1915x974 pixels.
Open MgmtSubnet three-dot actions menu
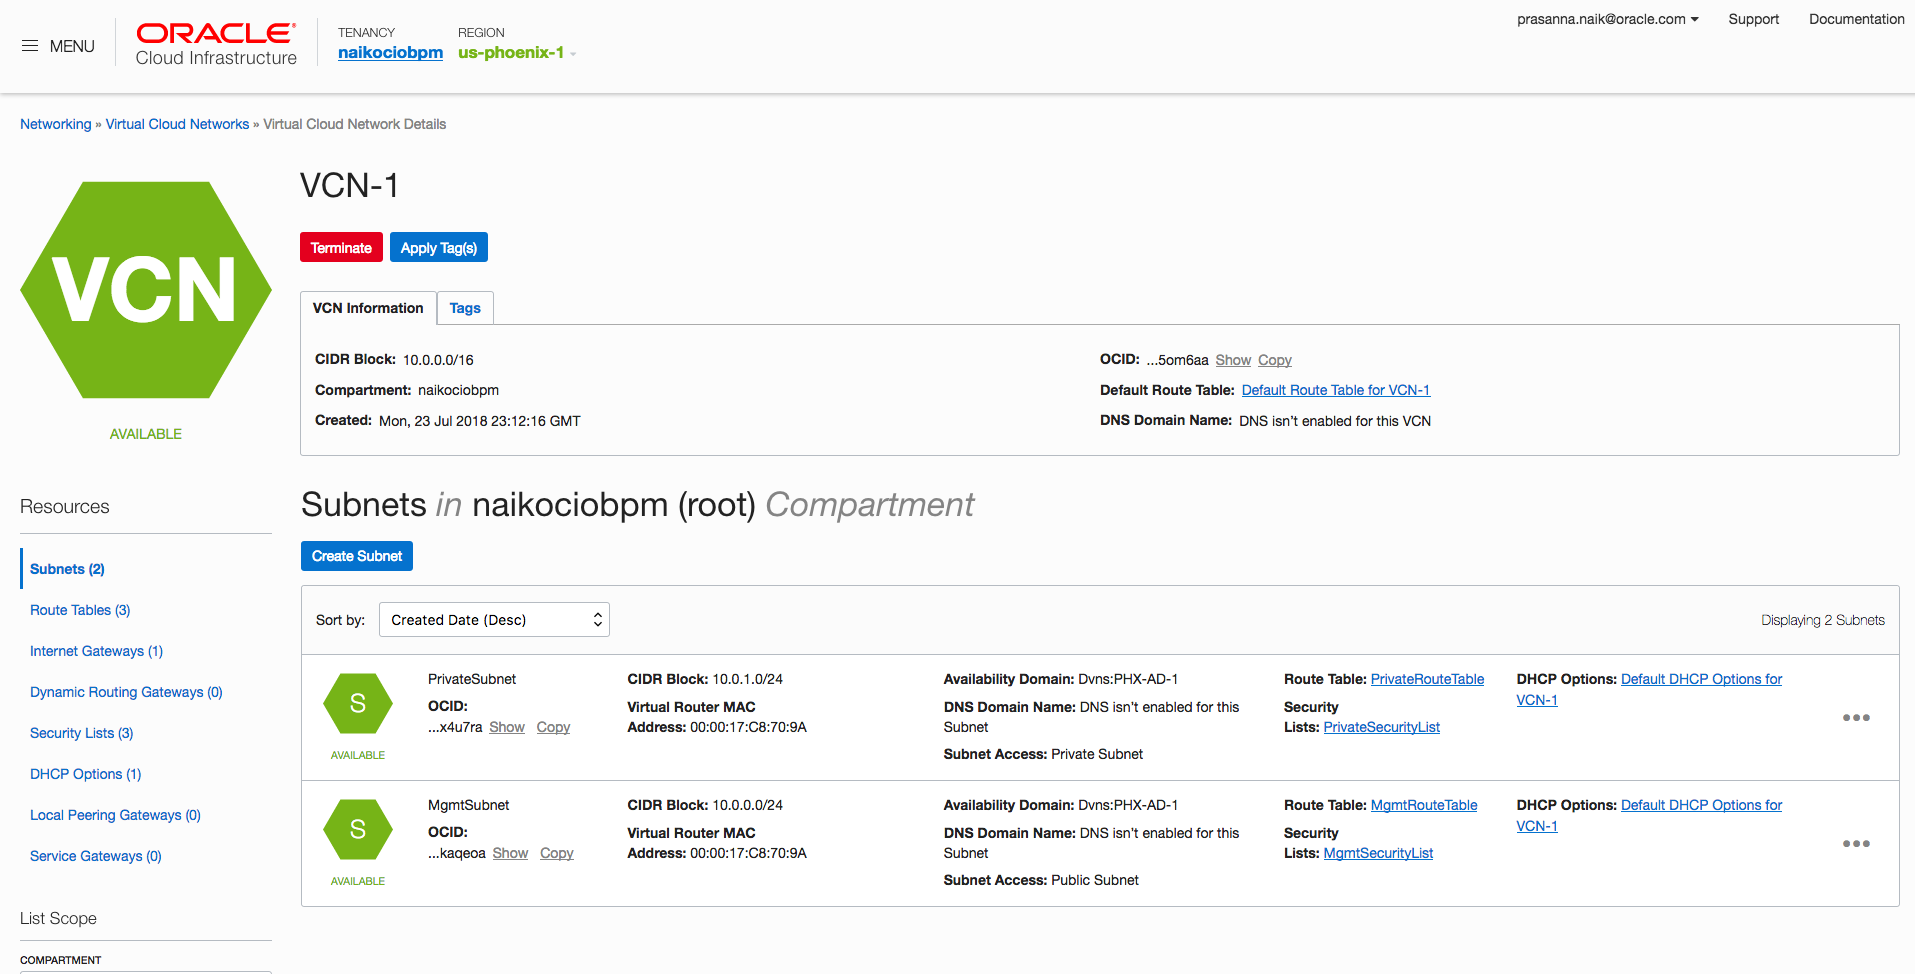(1855, 844)
